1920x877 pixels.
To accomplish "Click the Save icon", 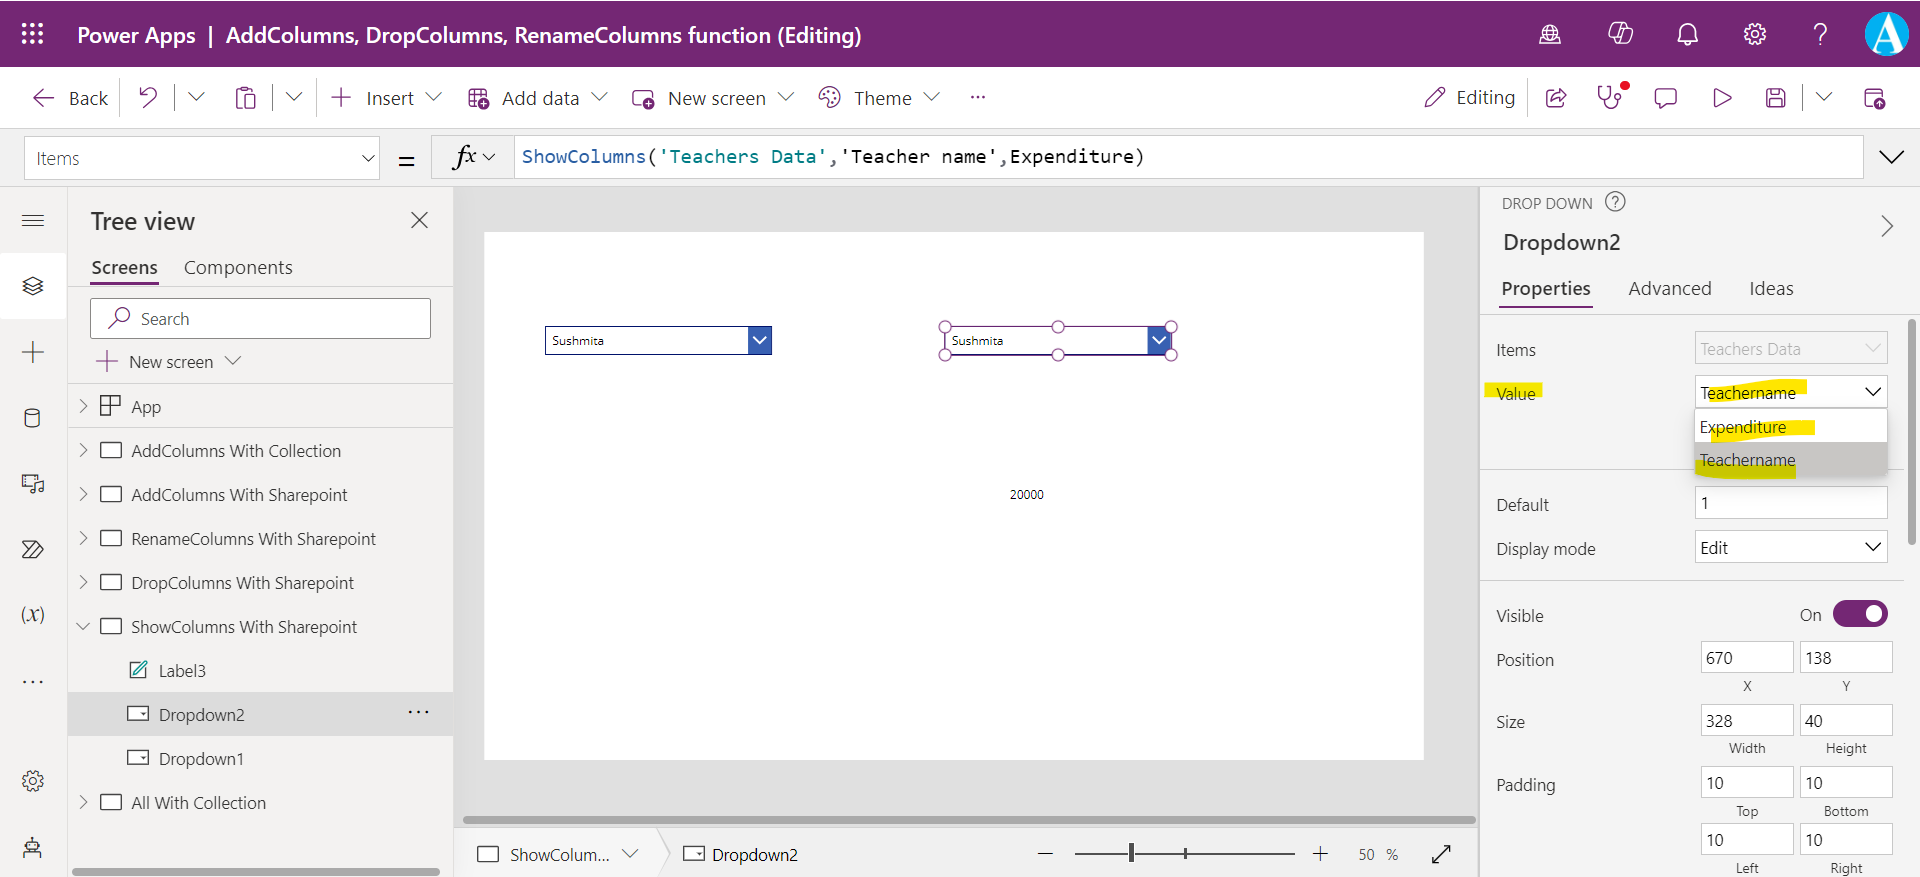I will tap(1775, 98).
